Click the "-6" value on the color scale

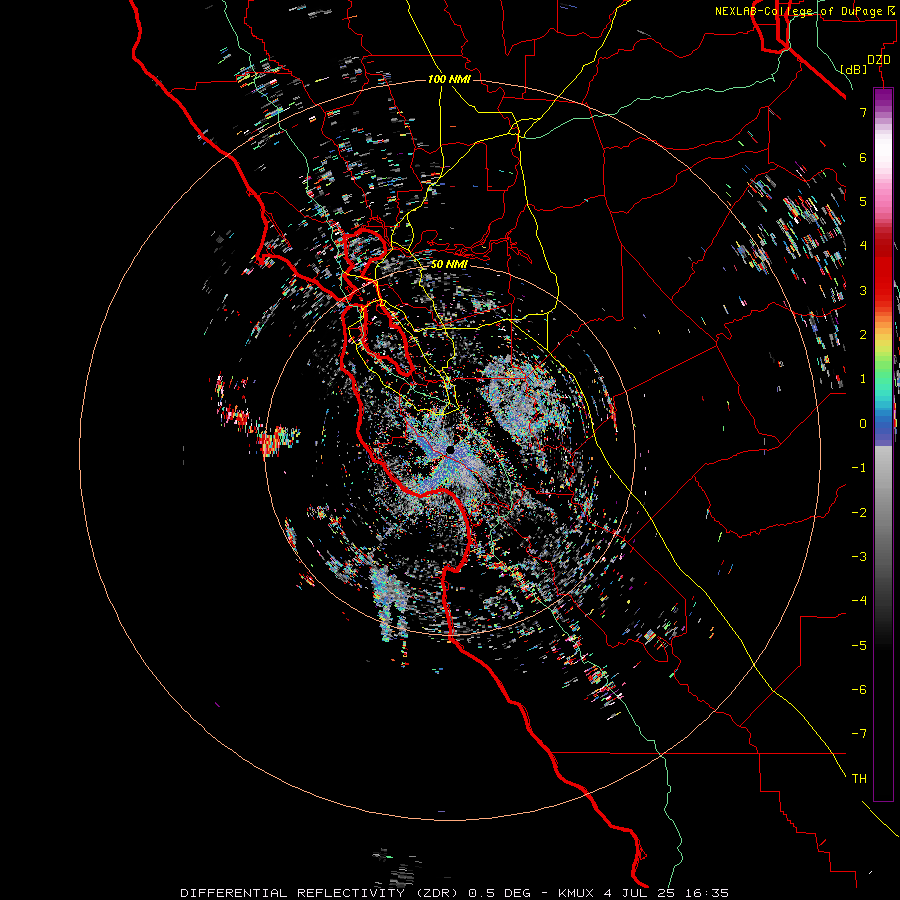(x=859, y=690)
